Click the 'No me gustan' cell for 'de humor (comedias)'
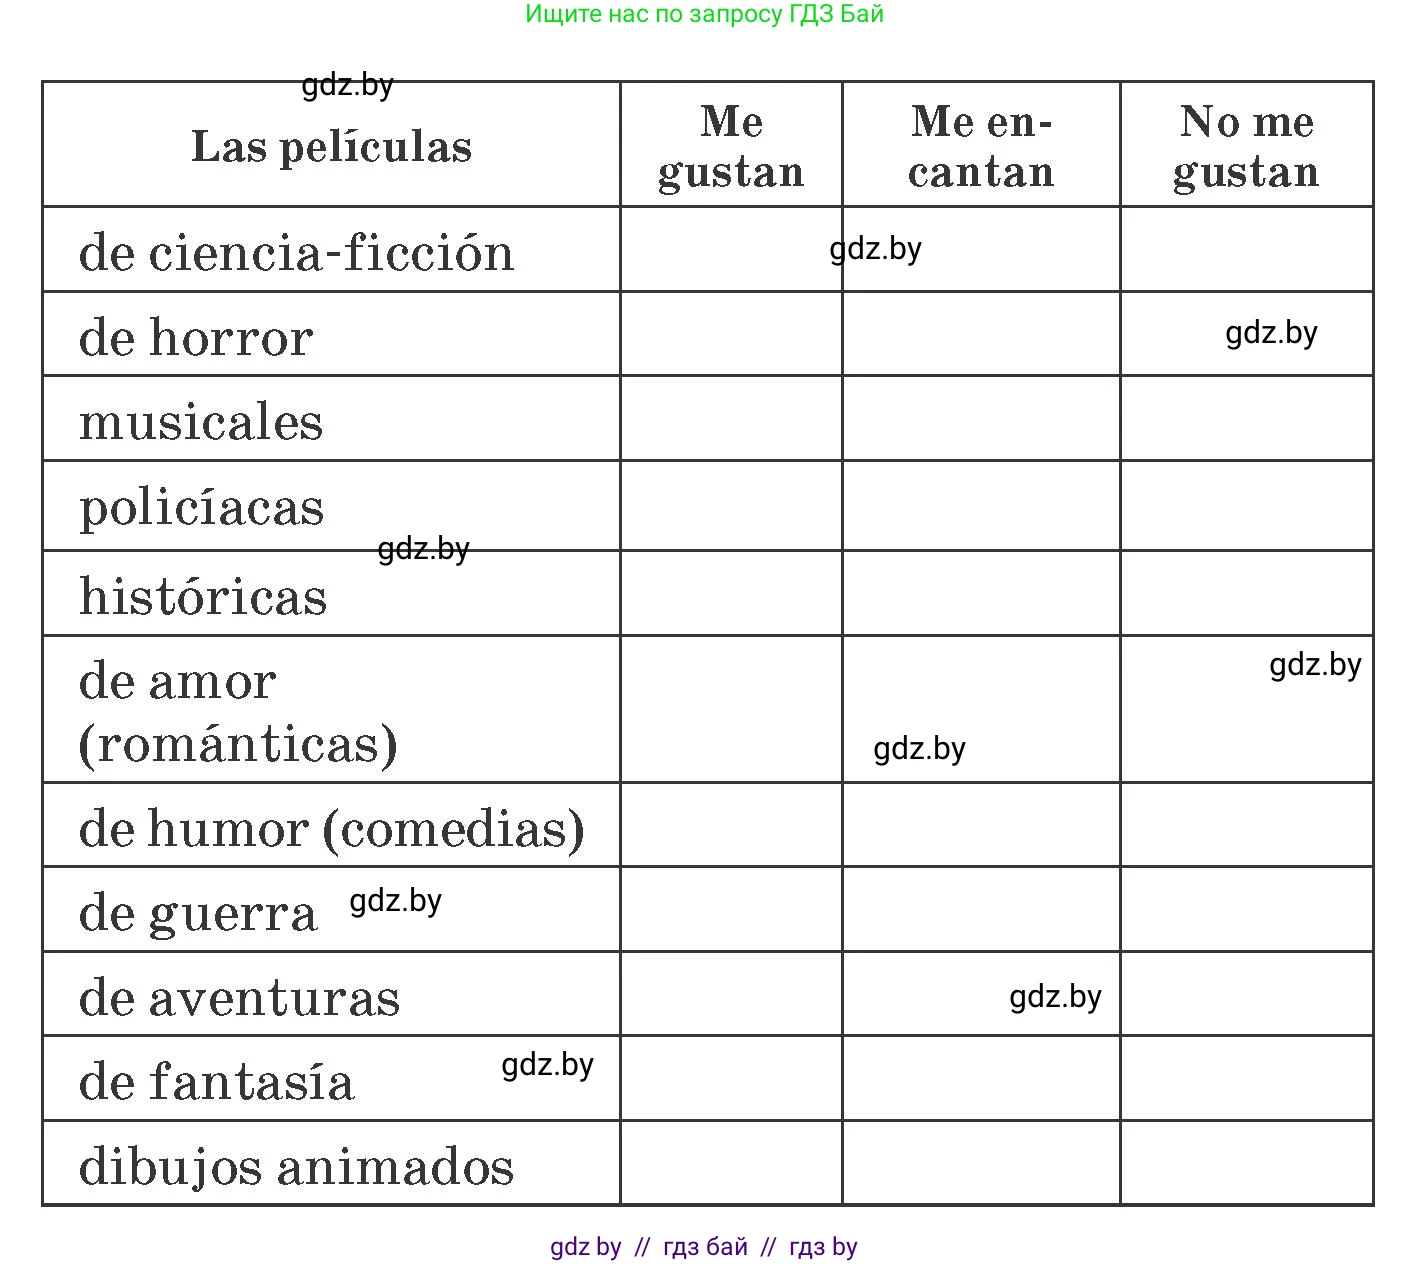The width and height of the screenshot is (1411, 1264). tap(1246, 825)
